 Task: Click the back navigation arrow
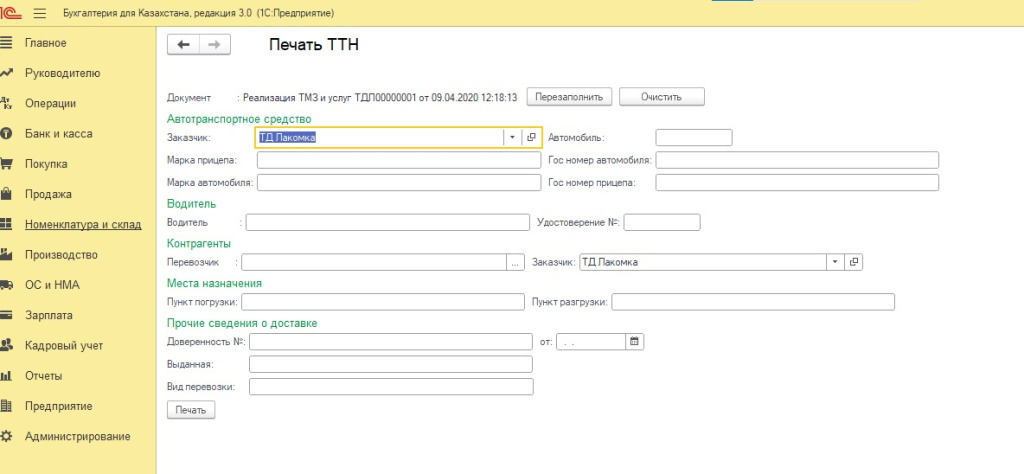pos(183,44)
